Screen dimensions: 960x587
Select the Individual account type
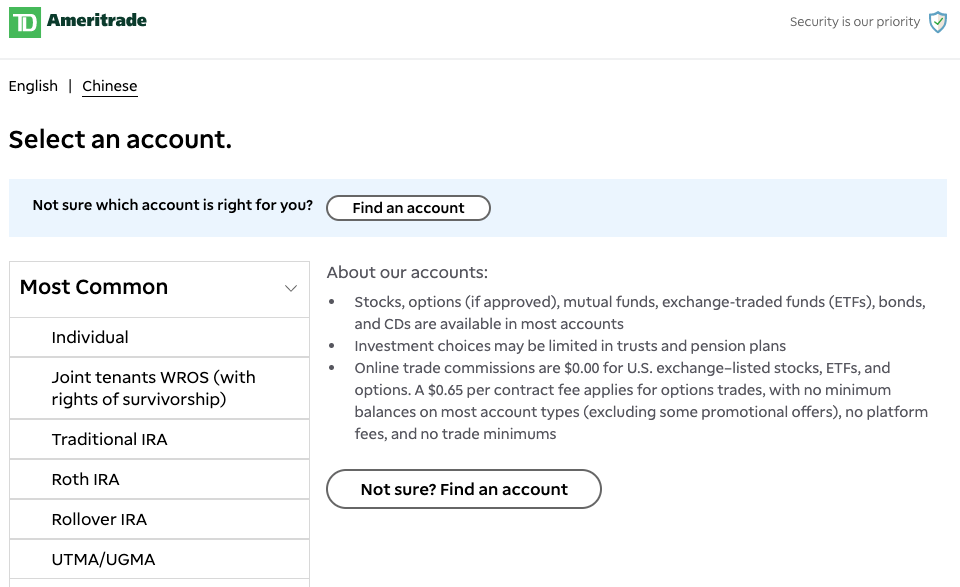click(90, 337)
